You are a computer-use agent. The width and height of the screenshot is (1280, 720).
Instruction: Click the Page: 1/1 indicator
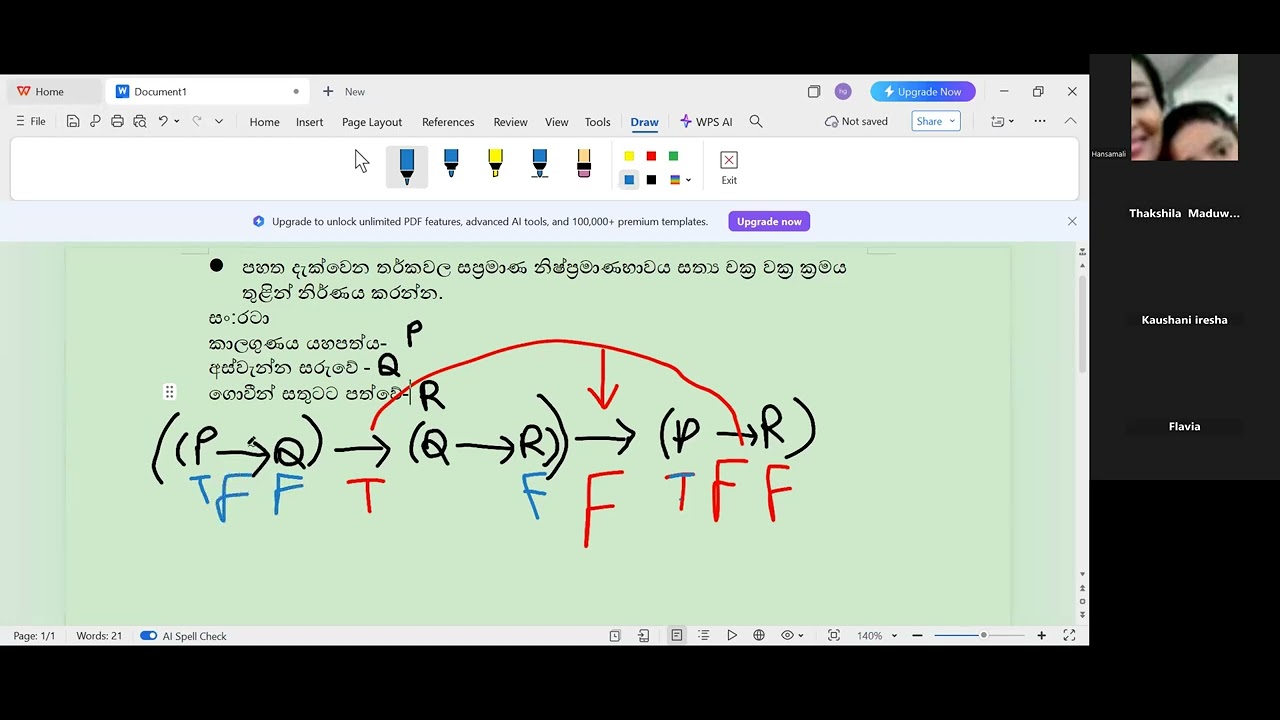(x=34, y=636)
